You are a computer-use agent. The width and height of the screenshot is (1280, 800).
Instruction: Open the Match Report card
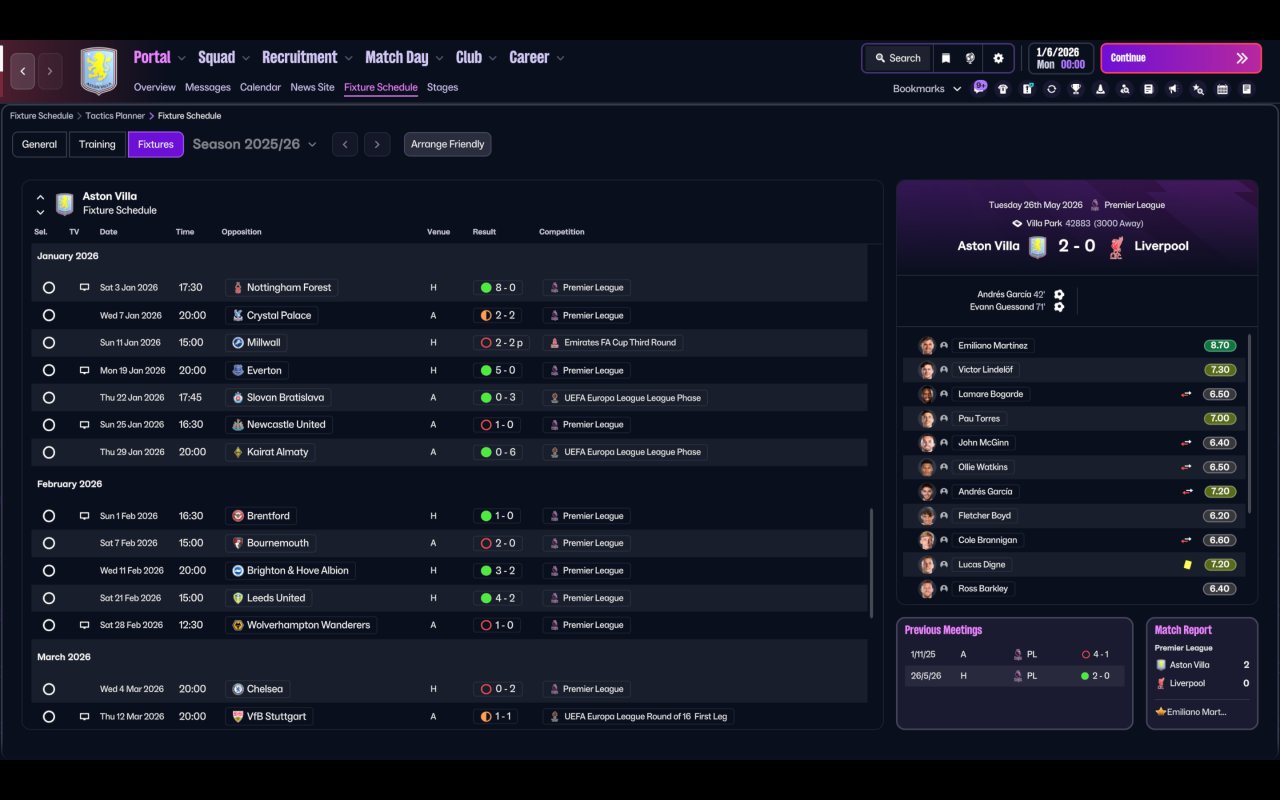tap(1202, 673)
